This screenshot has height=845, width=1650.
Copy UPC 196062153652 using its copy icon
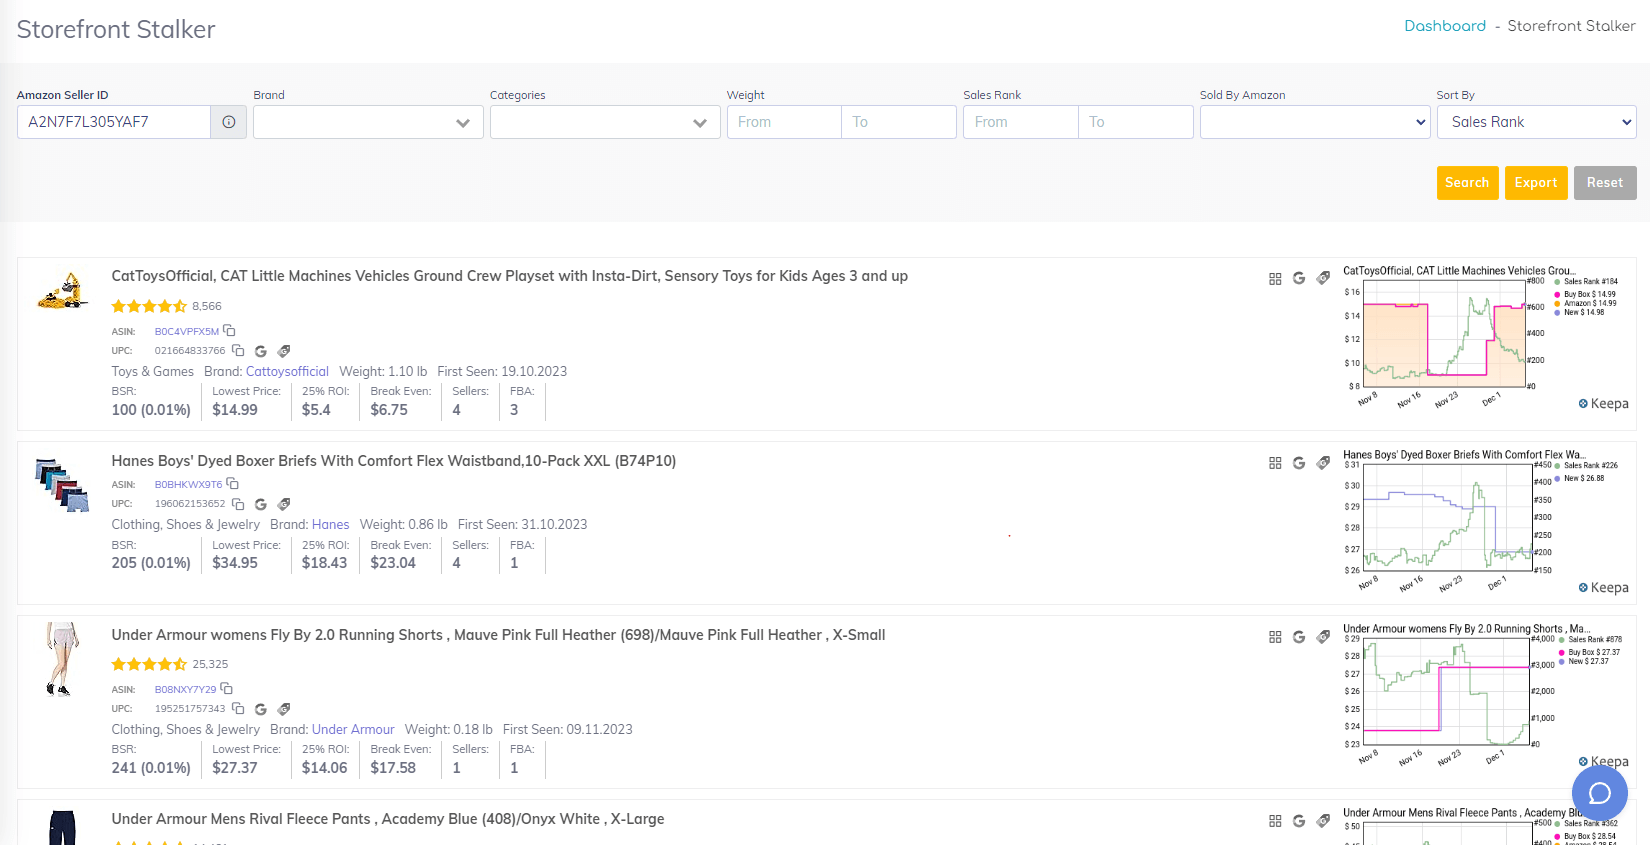pos(238,503)
